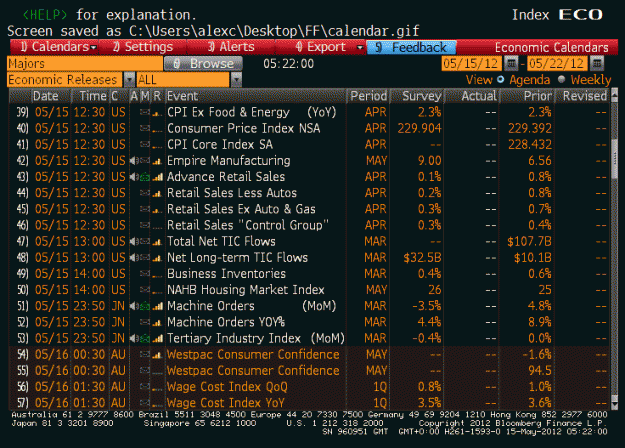Click speaker alert icon on Empire Manufacturing row
This screenshot has width=625, height=448.
(134, 161)
